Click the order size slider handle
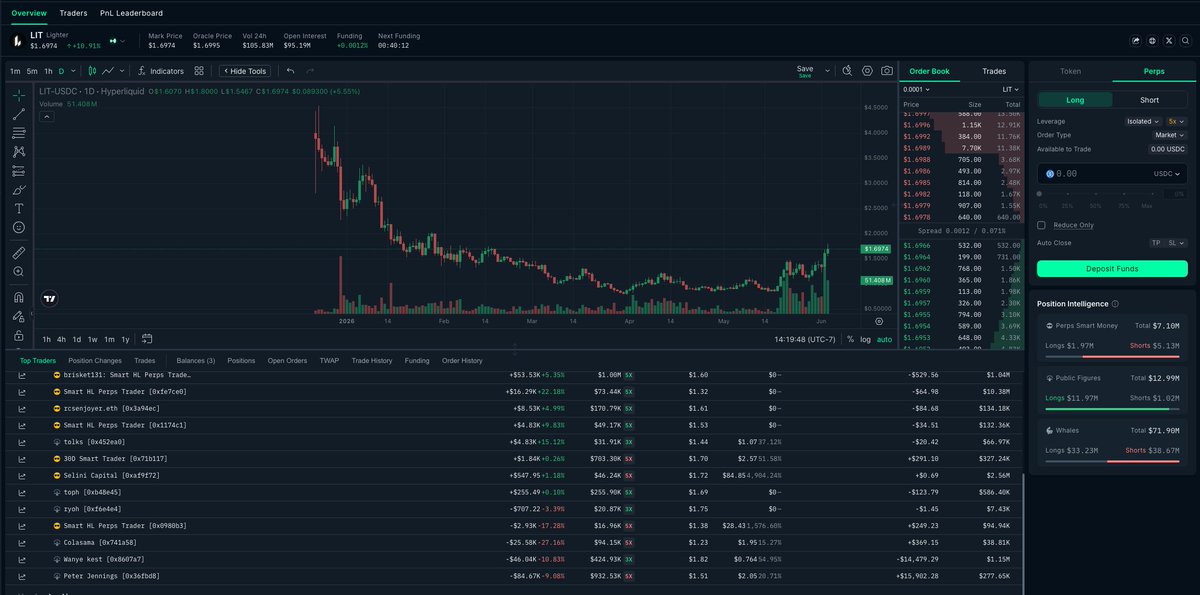This screenshot has height=595, width=1200. [1041, 193]
